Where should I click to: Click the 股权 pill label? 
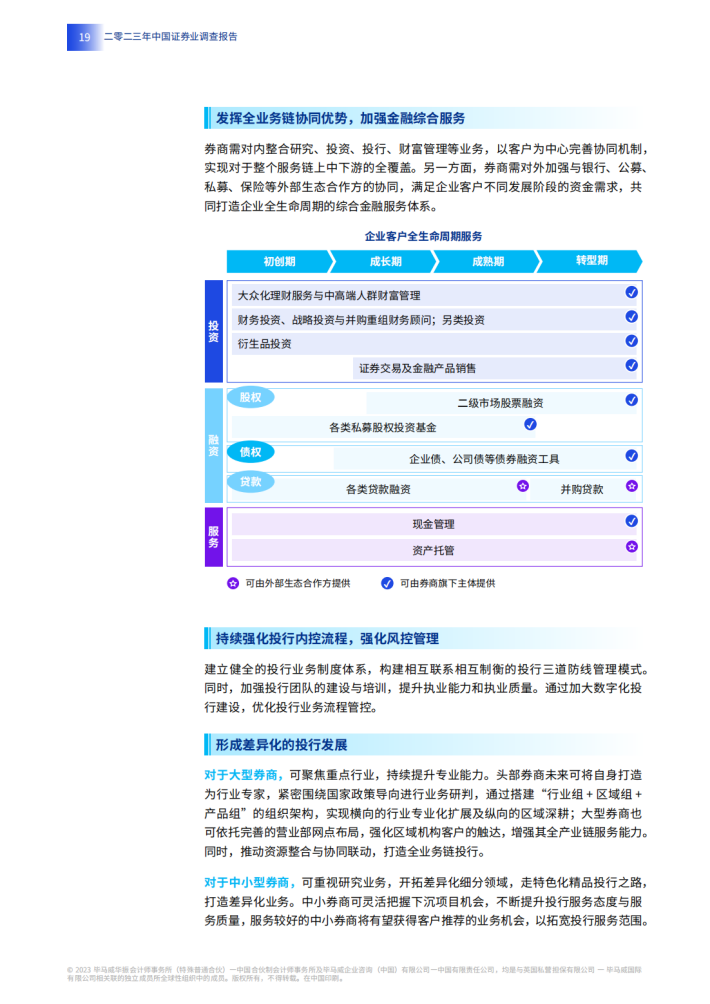click(250, 397)
